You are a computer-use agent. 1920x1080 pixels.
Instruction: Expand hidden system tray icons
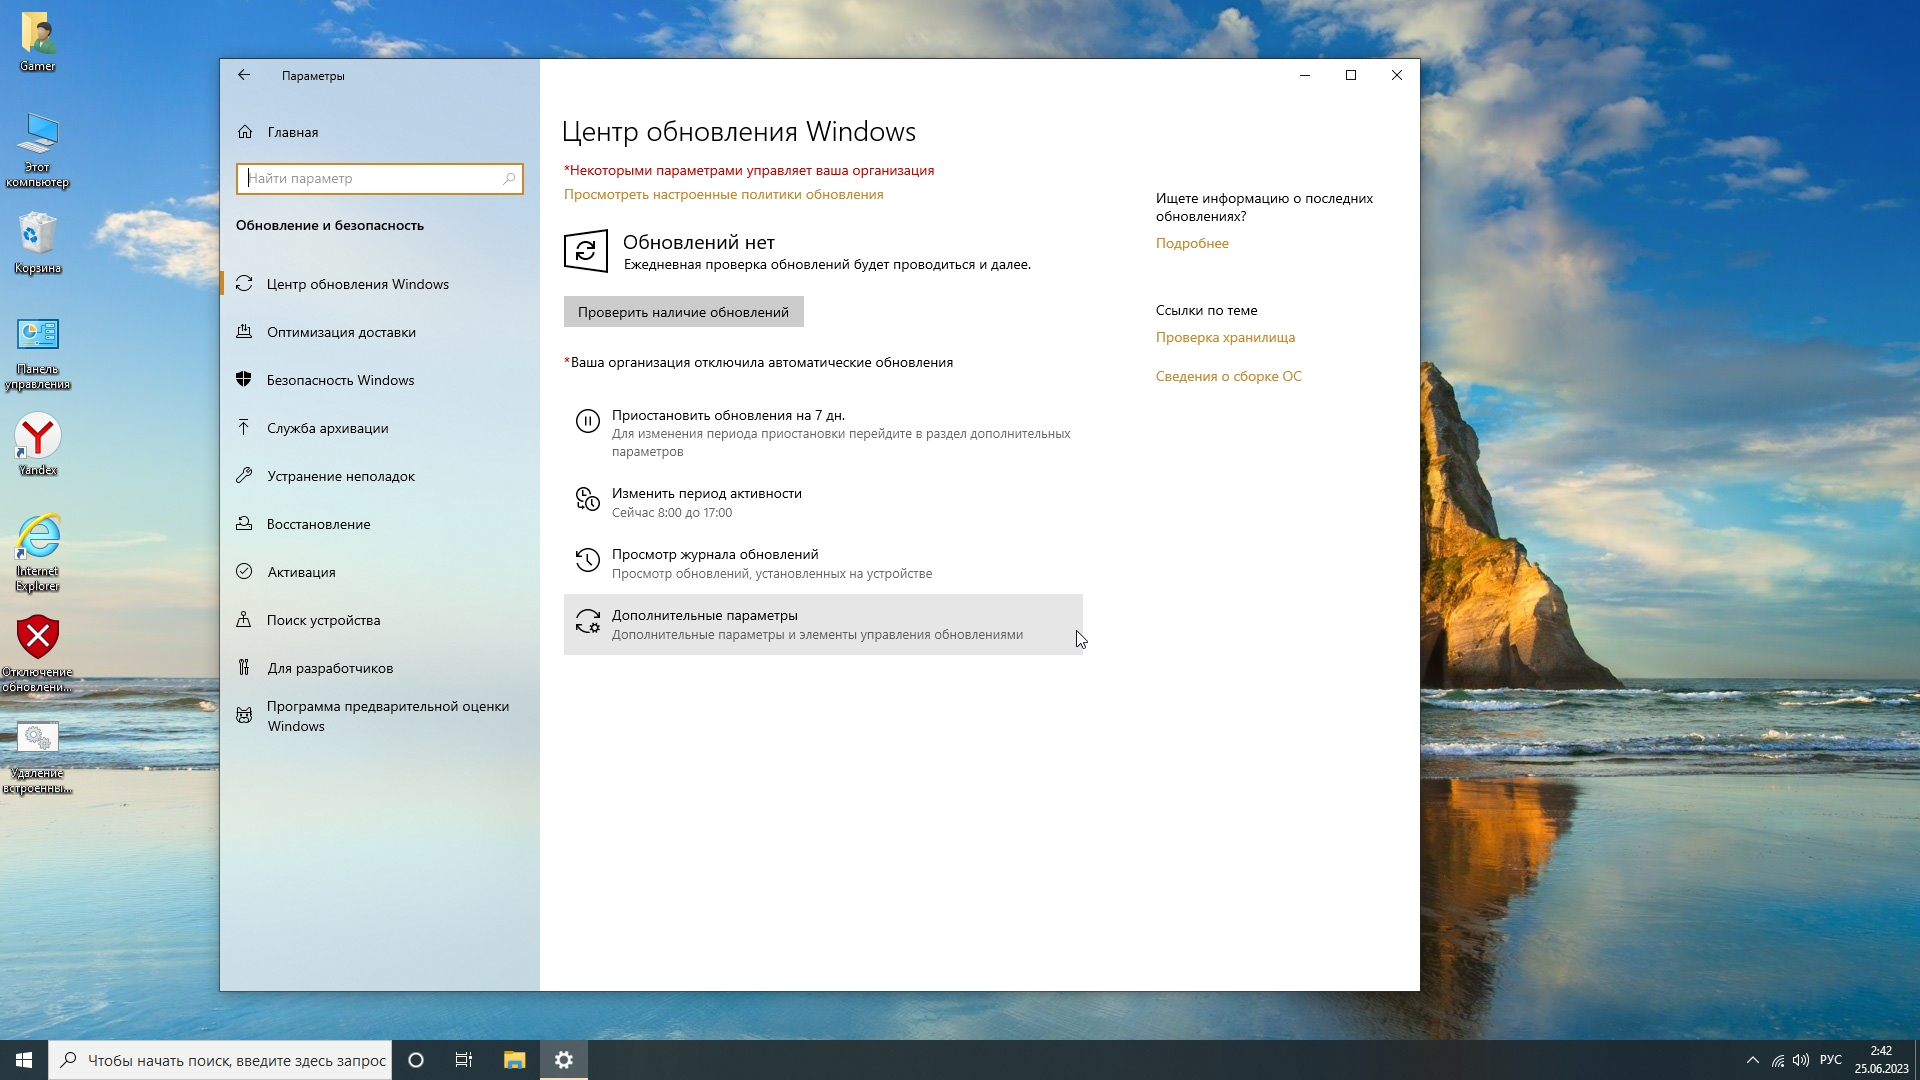point(1752,1060)
